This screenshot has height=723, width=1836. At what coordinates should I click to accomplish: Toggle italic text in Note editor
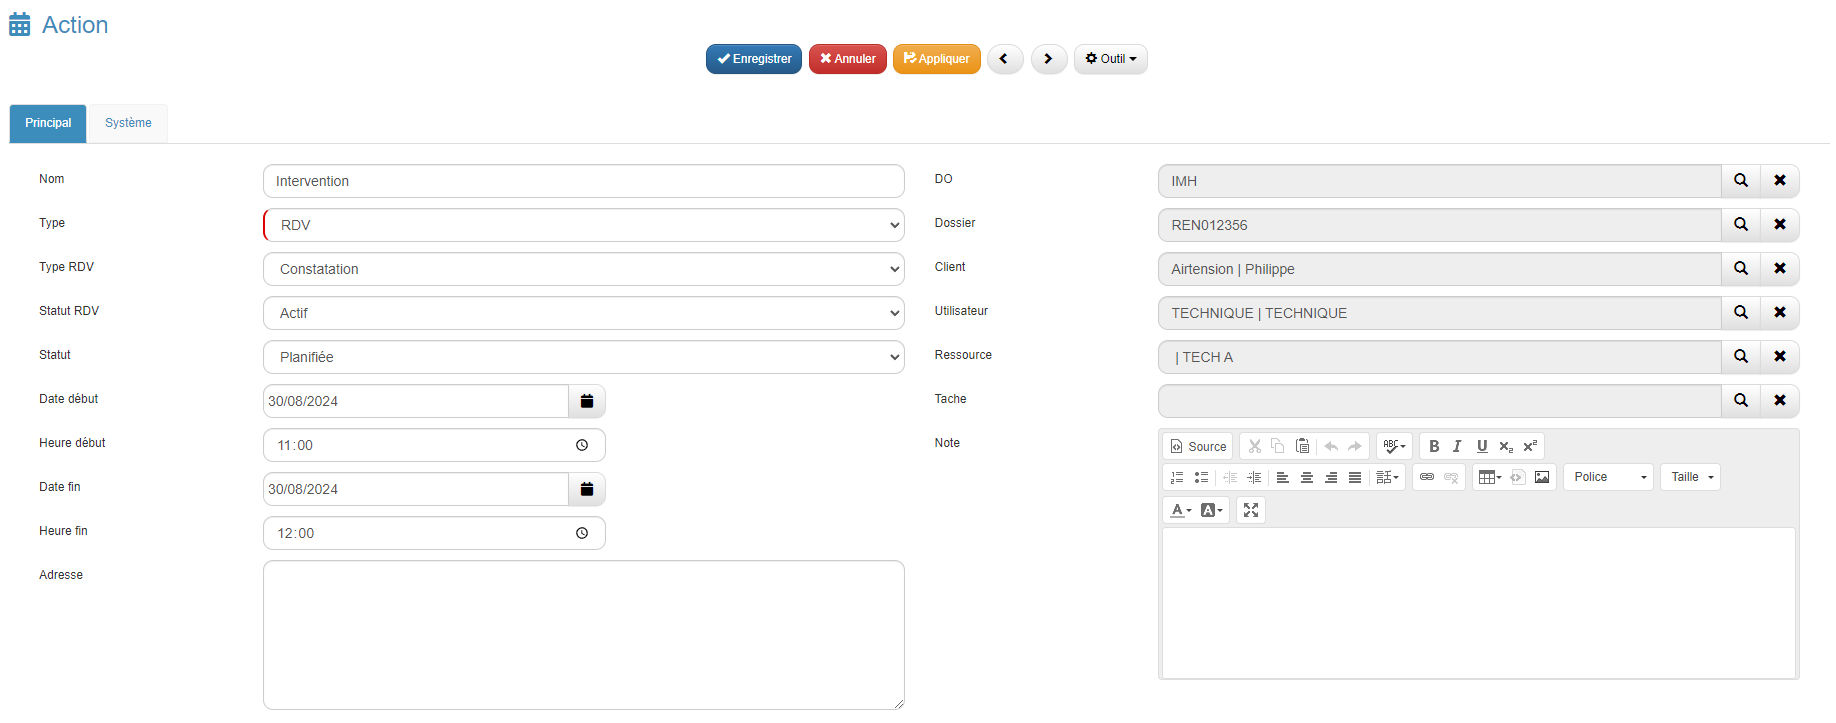click(x=1457, y=446)
